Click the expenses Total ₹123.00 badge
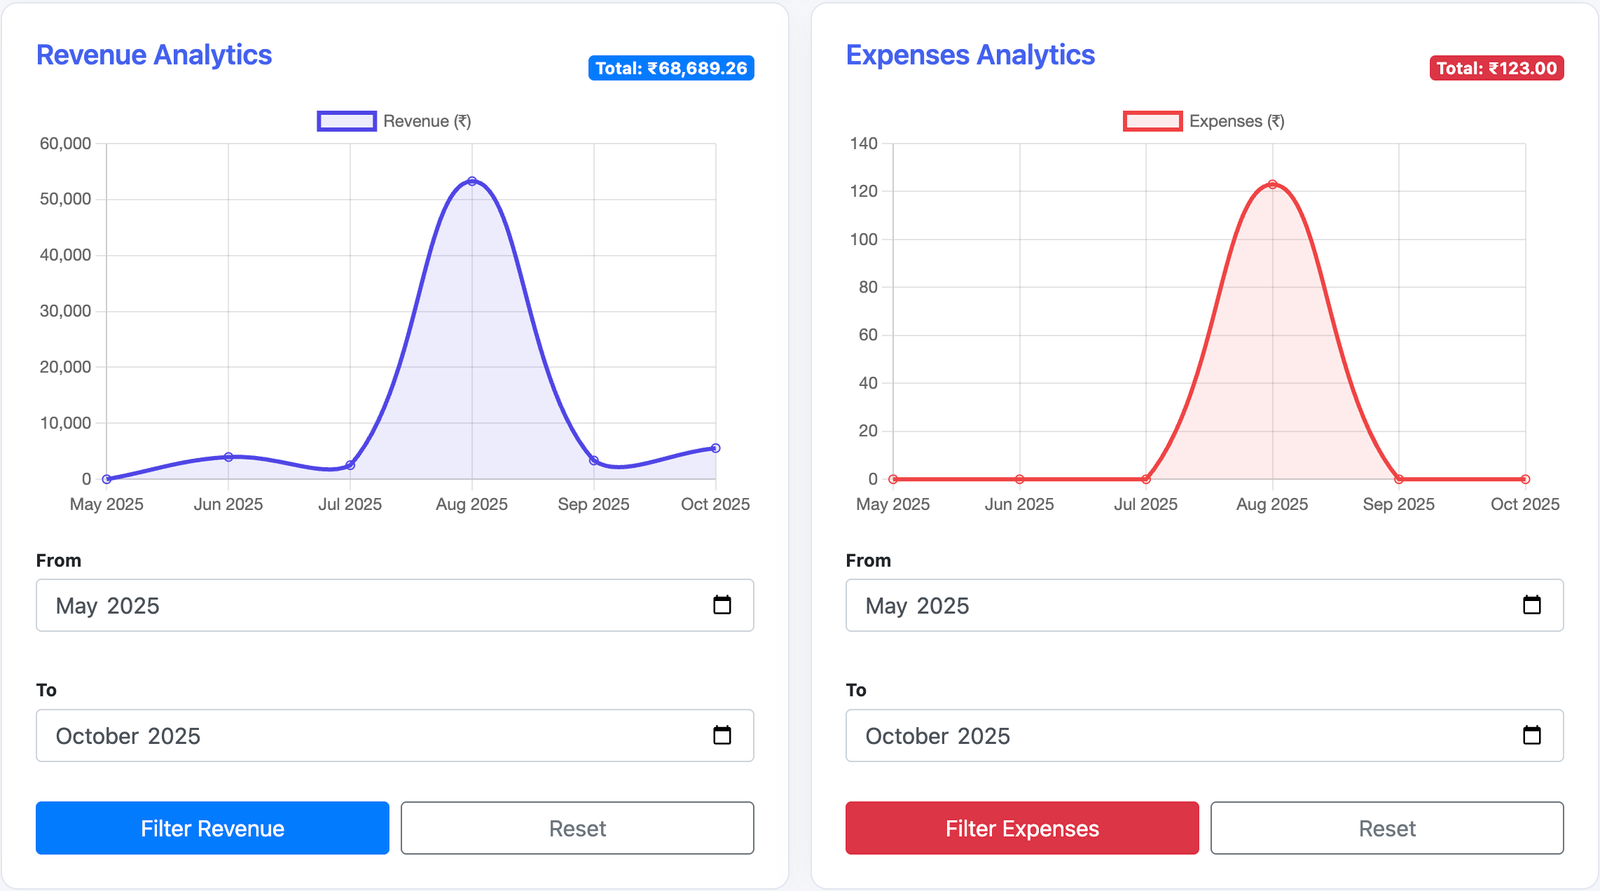This screenshot has width=1600, height=891. [1496, 68]
